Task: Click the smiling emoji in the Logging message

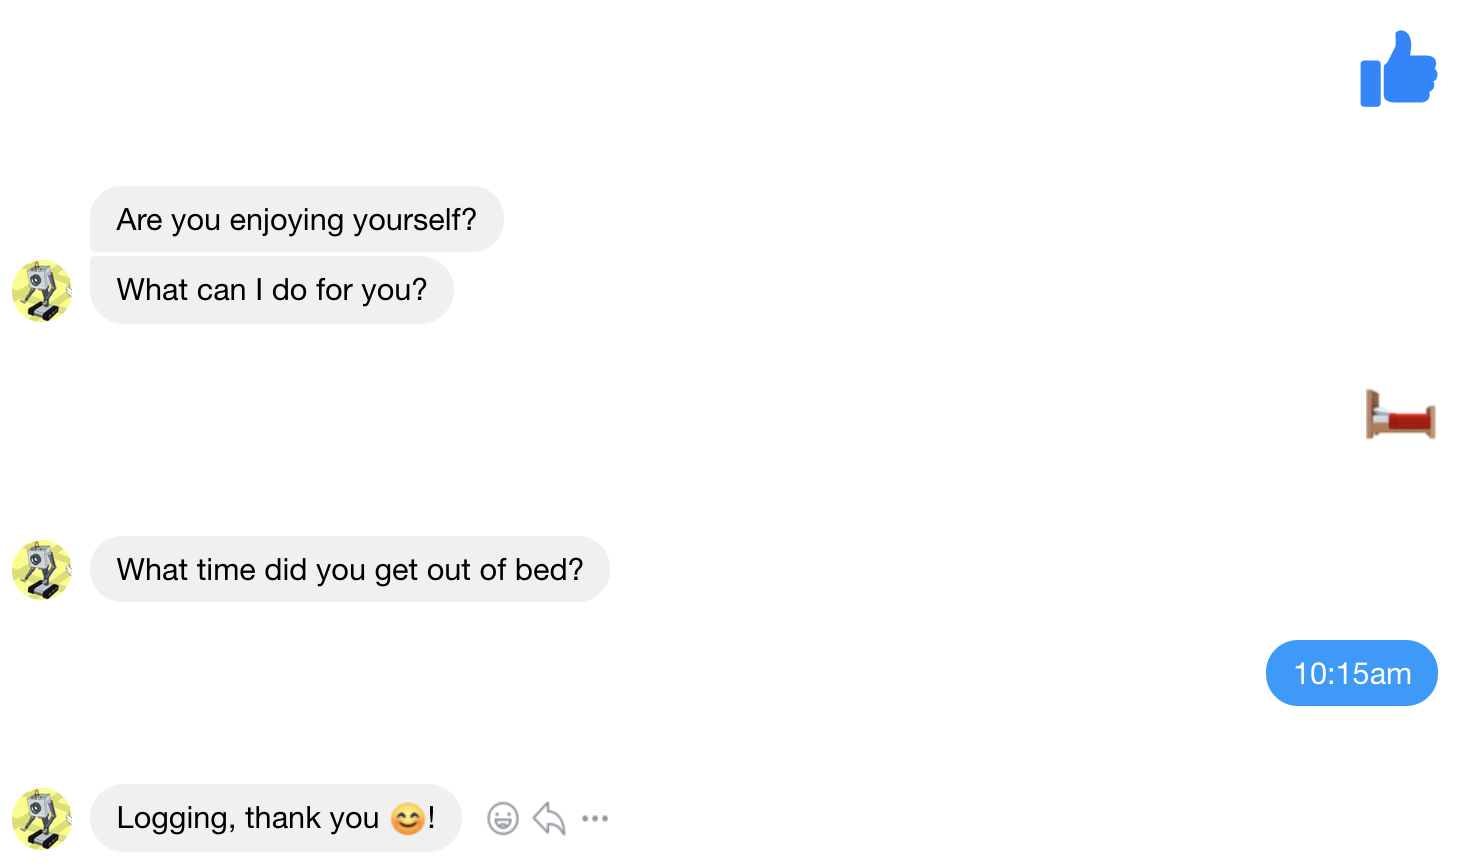Action: 407,819
